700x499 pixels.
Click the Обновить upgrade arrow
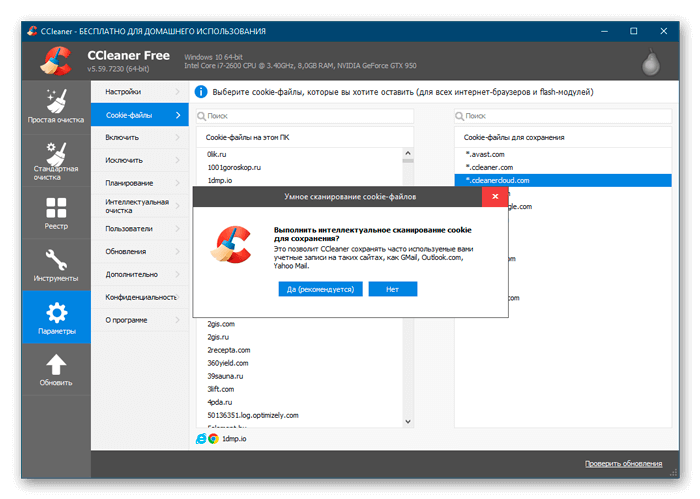click(x=56, y=370)
